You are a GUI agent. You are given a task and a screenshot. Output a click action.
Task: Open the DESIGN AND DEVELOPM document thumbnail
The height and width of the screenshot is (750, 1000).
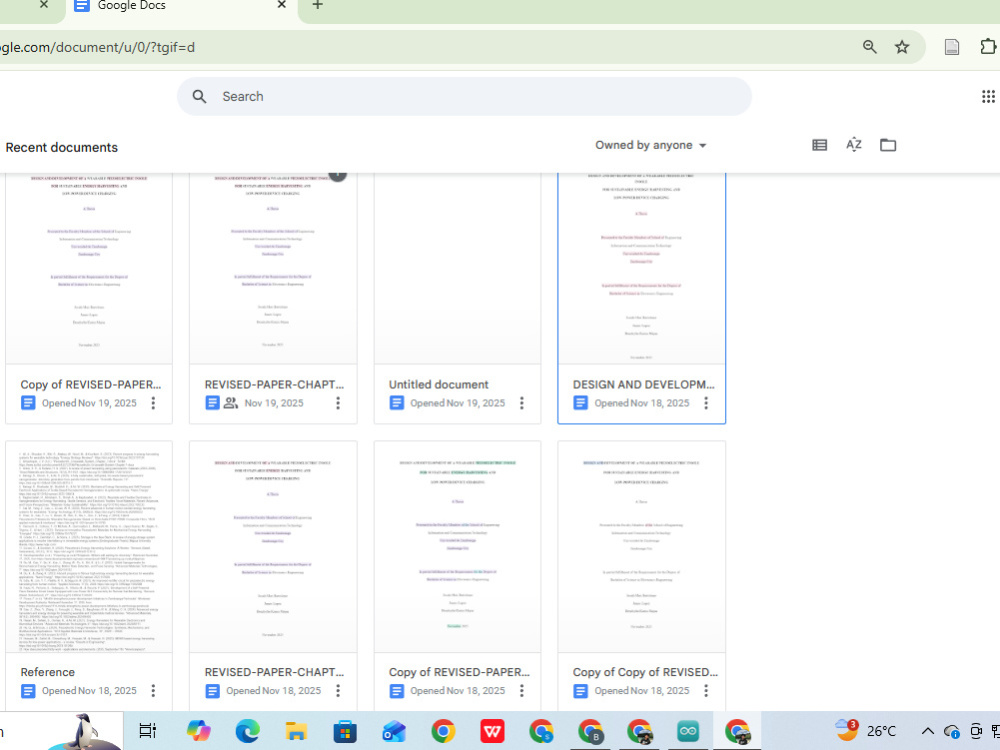click(642, 268)
